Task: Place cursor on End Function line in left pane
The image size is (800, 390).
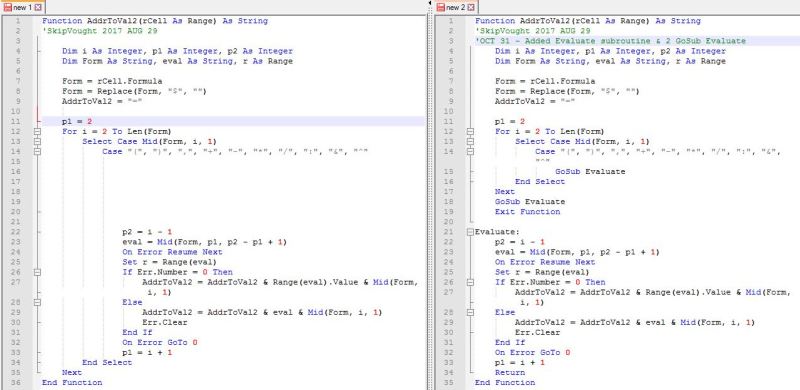Action: tap(72, 382)
